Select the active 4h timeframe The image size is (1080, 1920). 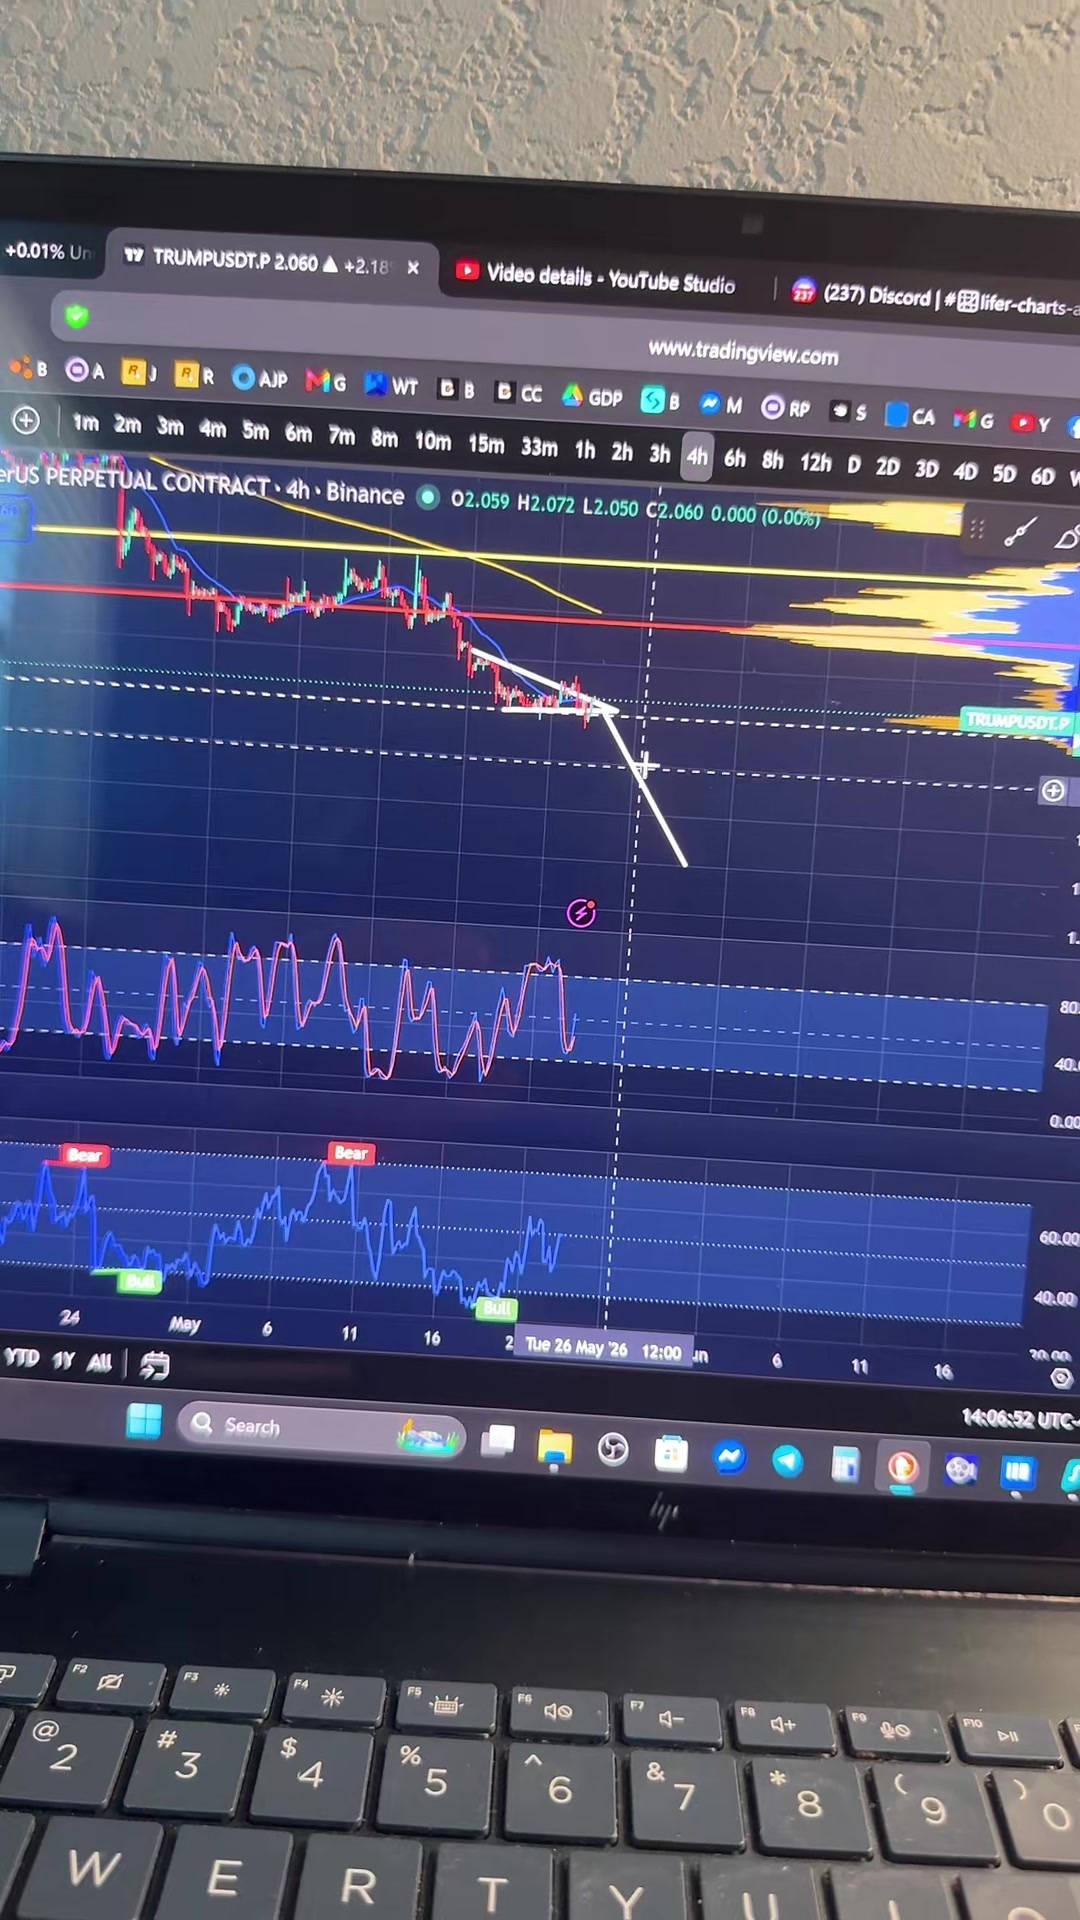point(697,456)
